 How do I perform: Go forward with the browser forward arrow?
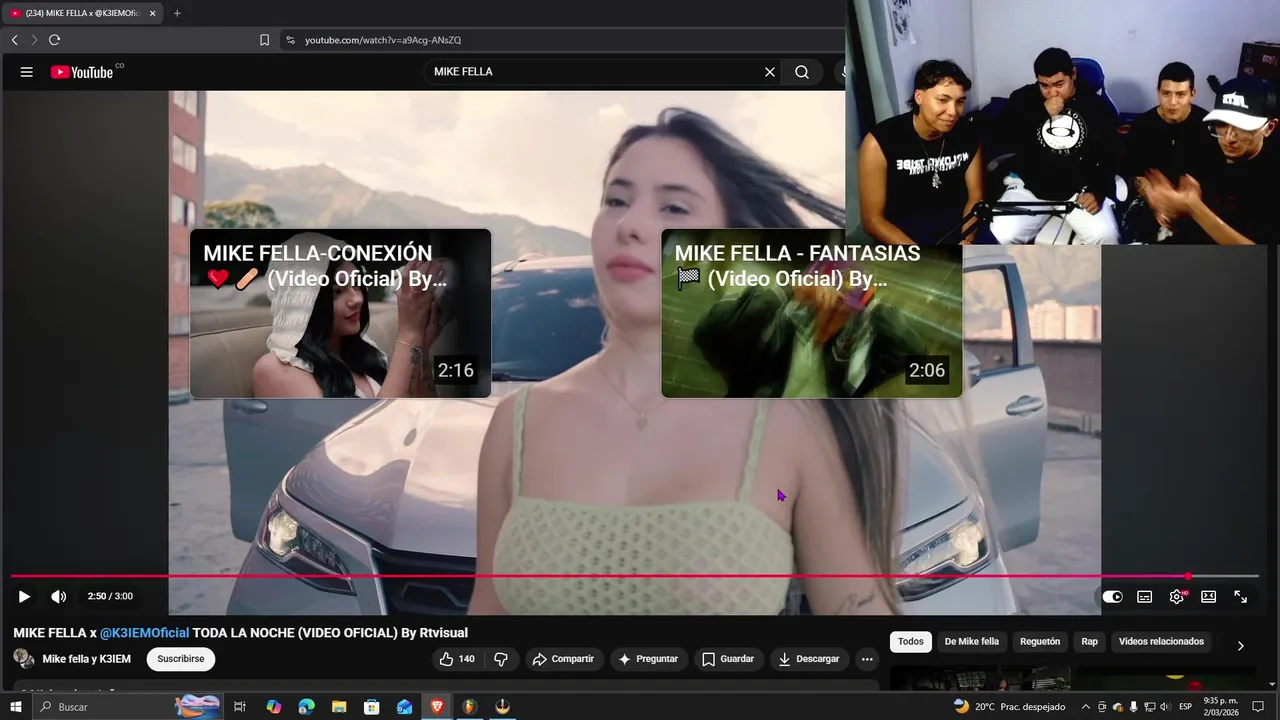[x=34, y=40]
